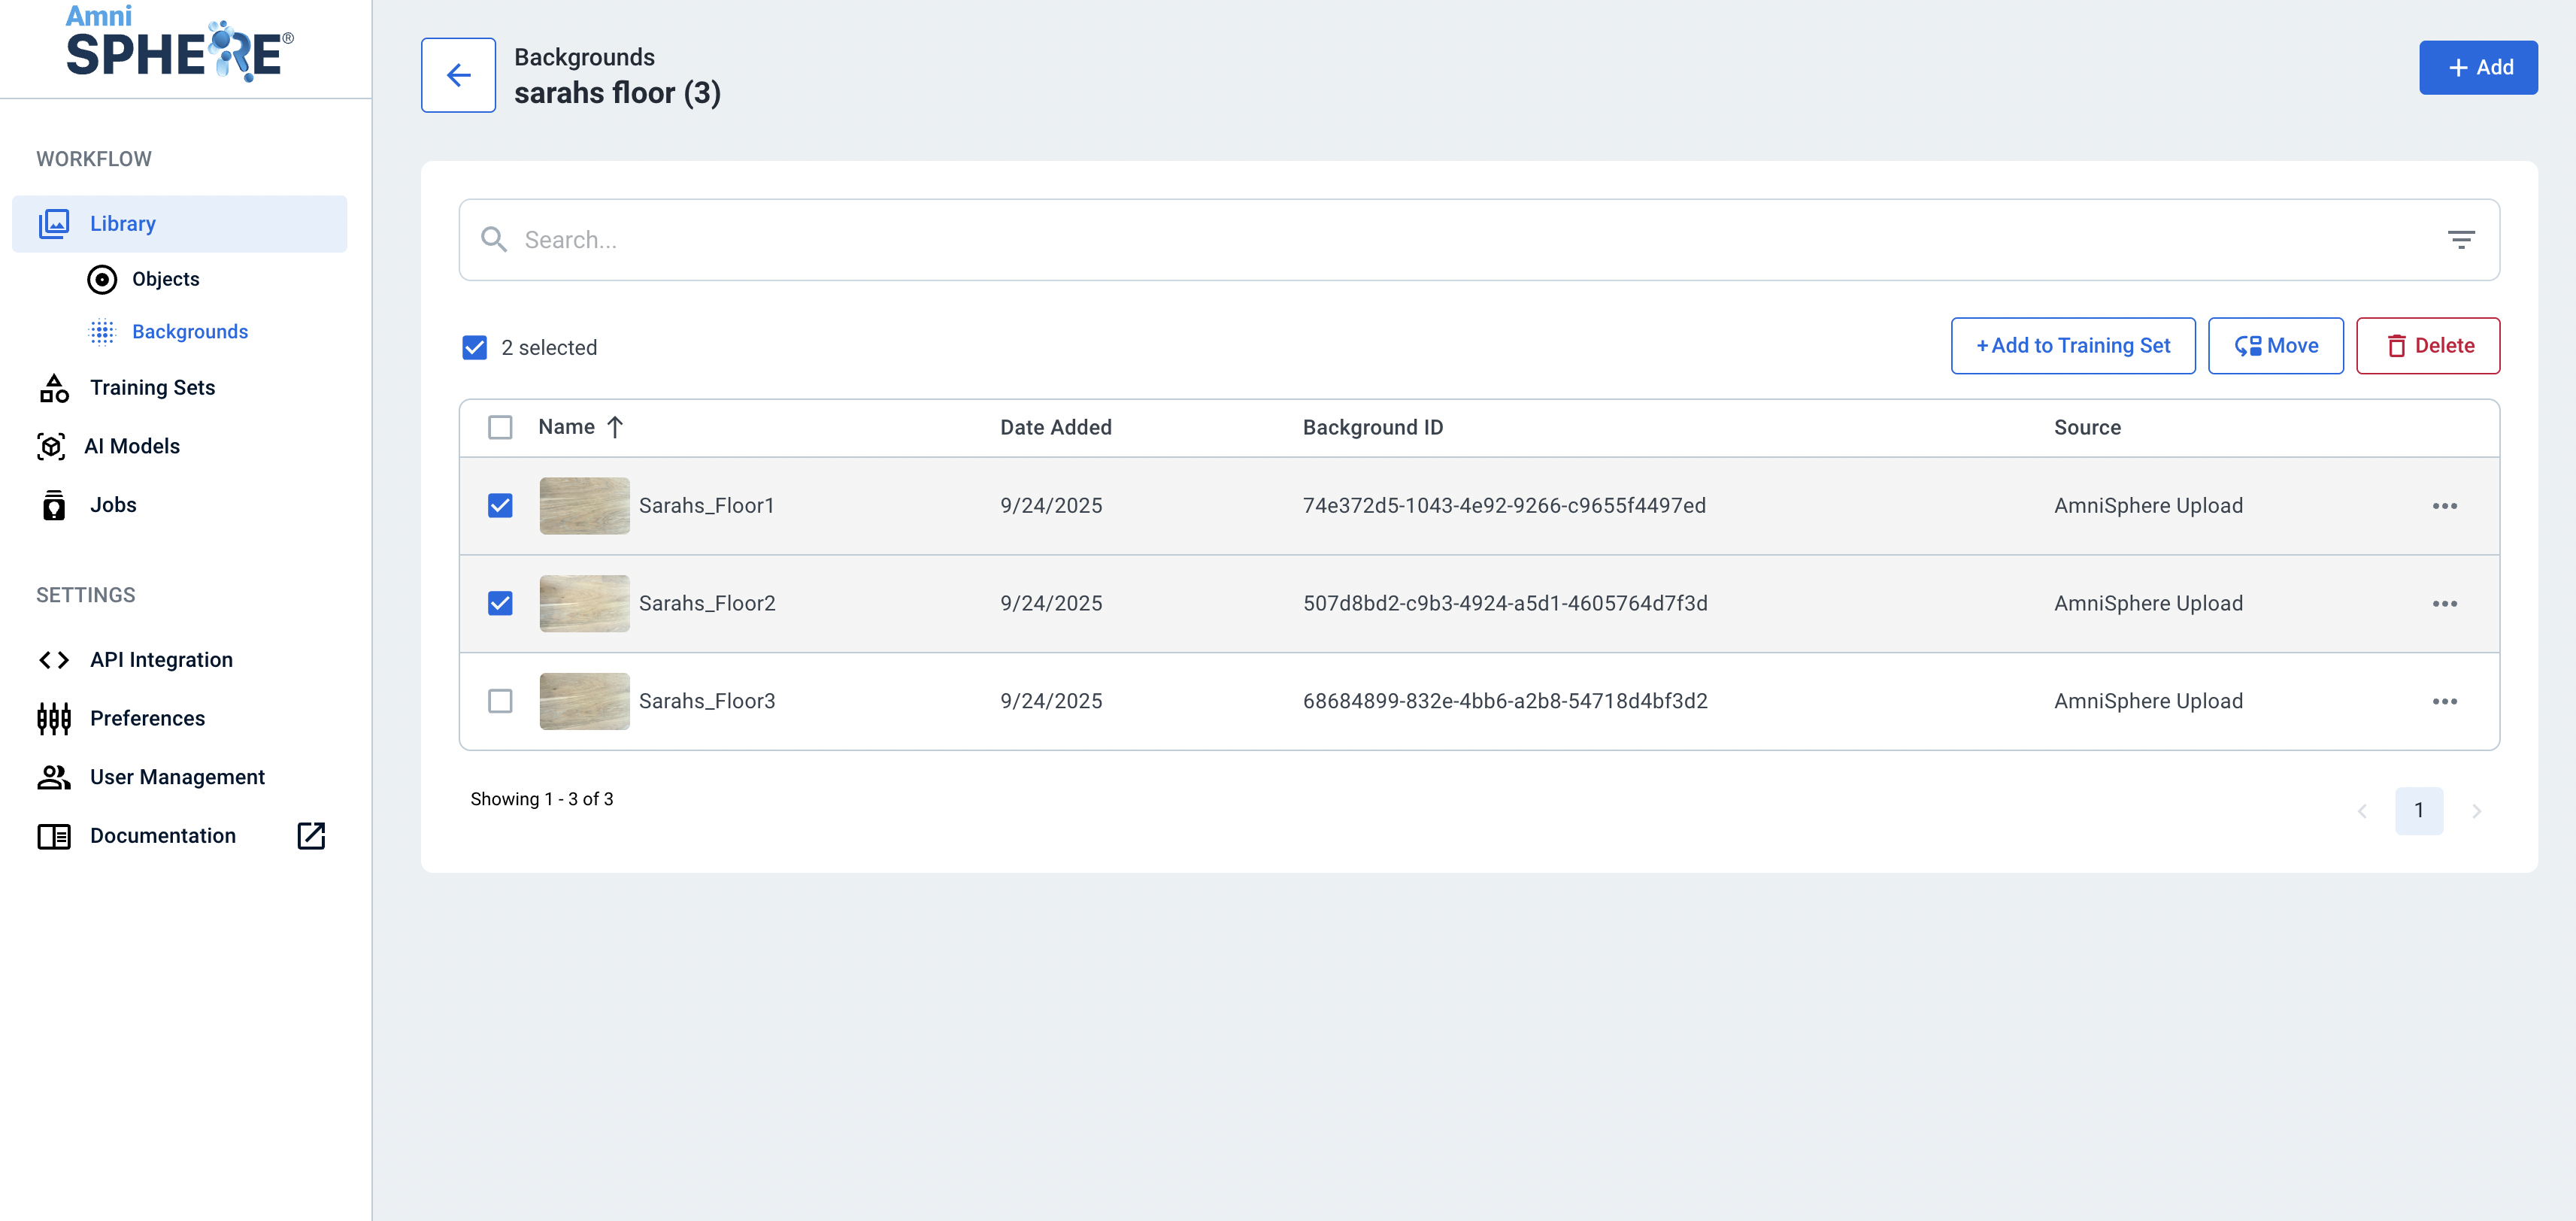Open API Integration settings
This screenshot has width=2576, height=1221.
pos(161,660)
